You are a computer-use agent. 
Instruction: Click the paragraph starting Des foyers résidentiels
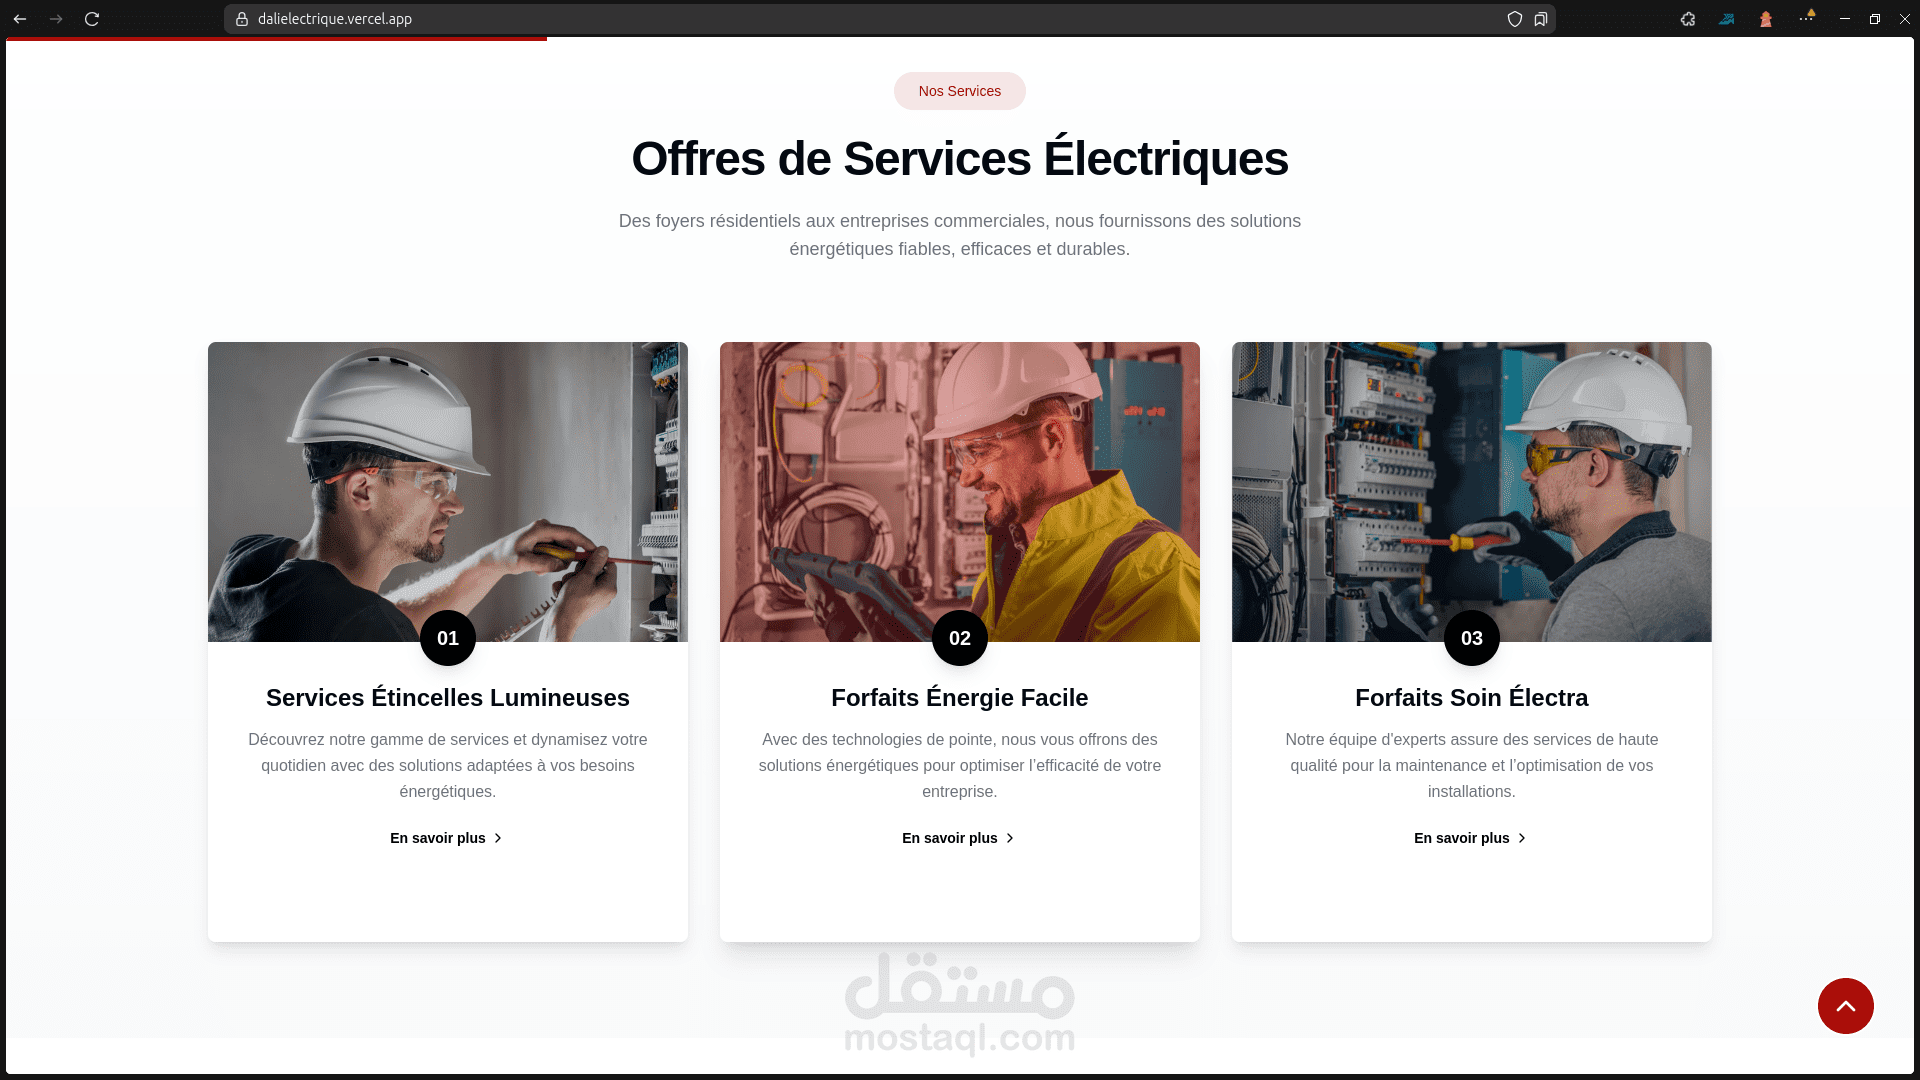tap(960, 235)
